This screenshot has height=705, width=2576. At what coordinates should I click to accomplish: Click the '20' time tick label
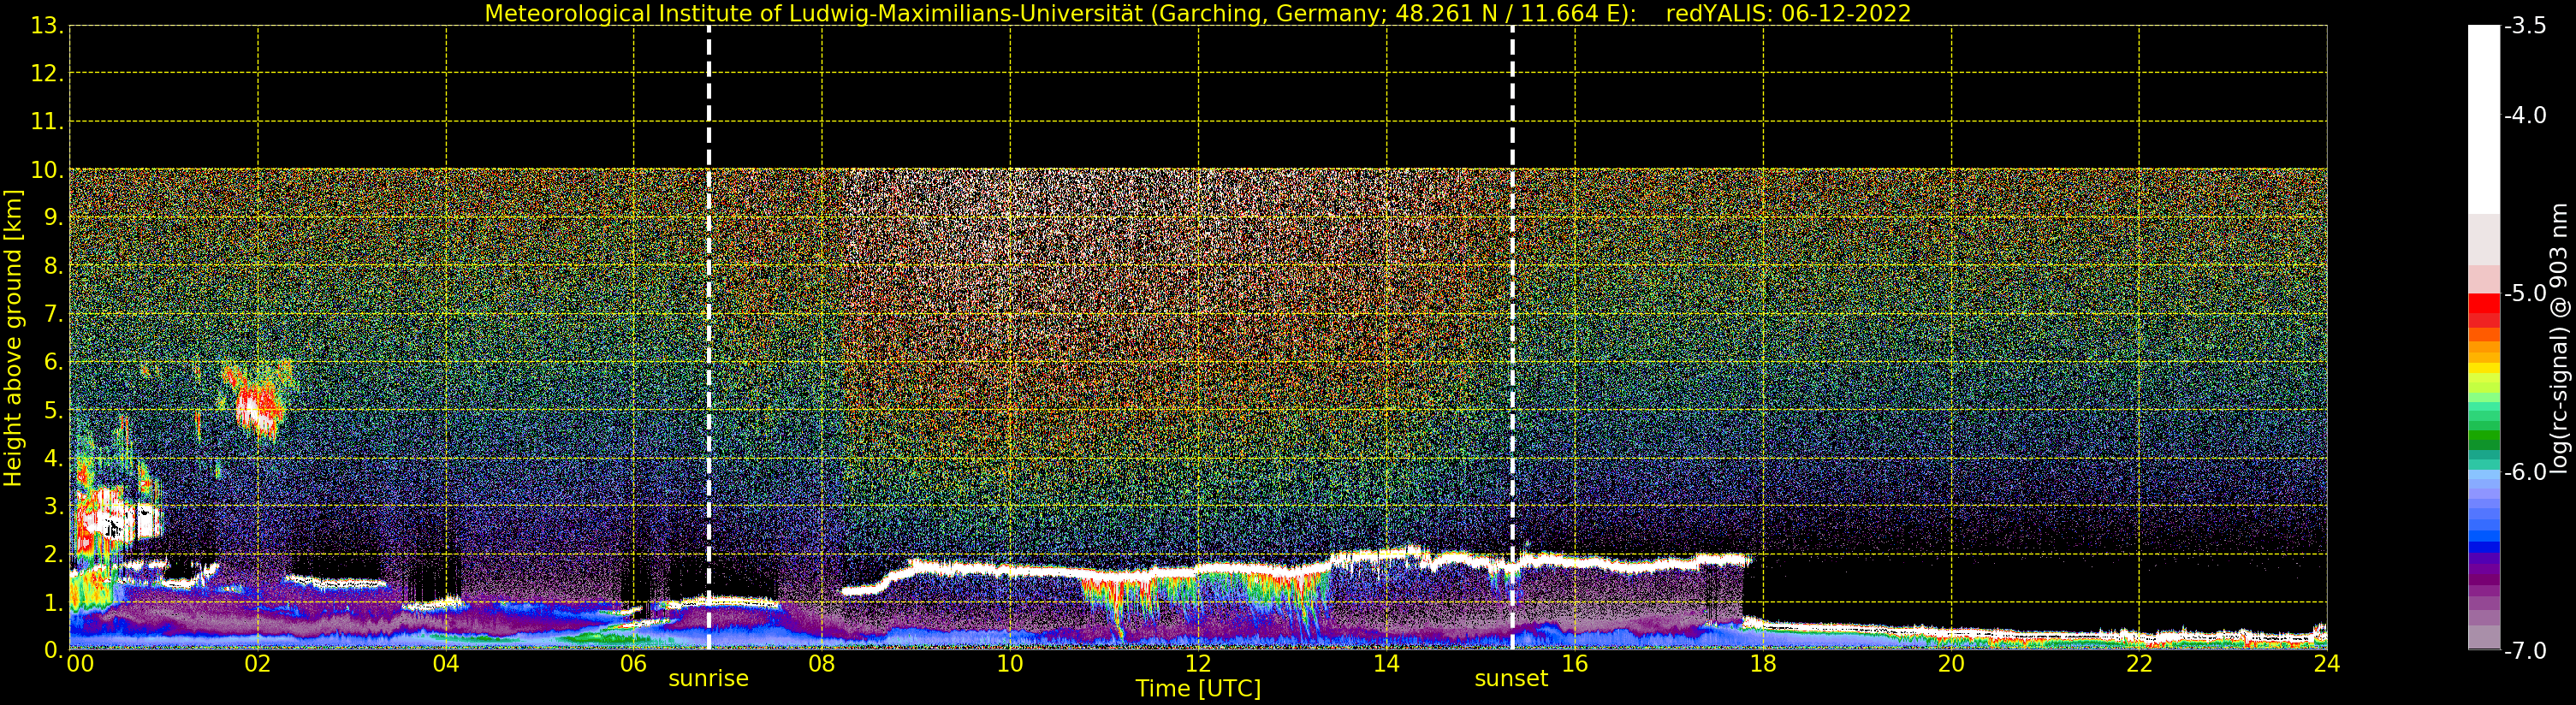pyautogui.click(x=1951, y=663)
